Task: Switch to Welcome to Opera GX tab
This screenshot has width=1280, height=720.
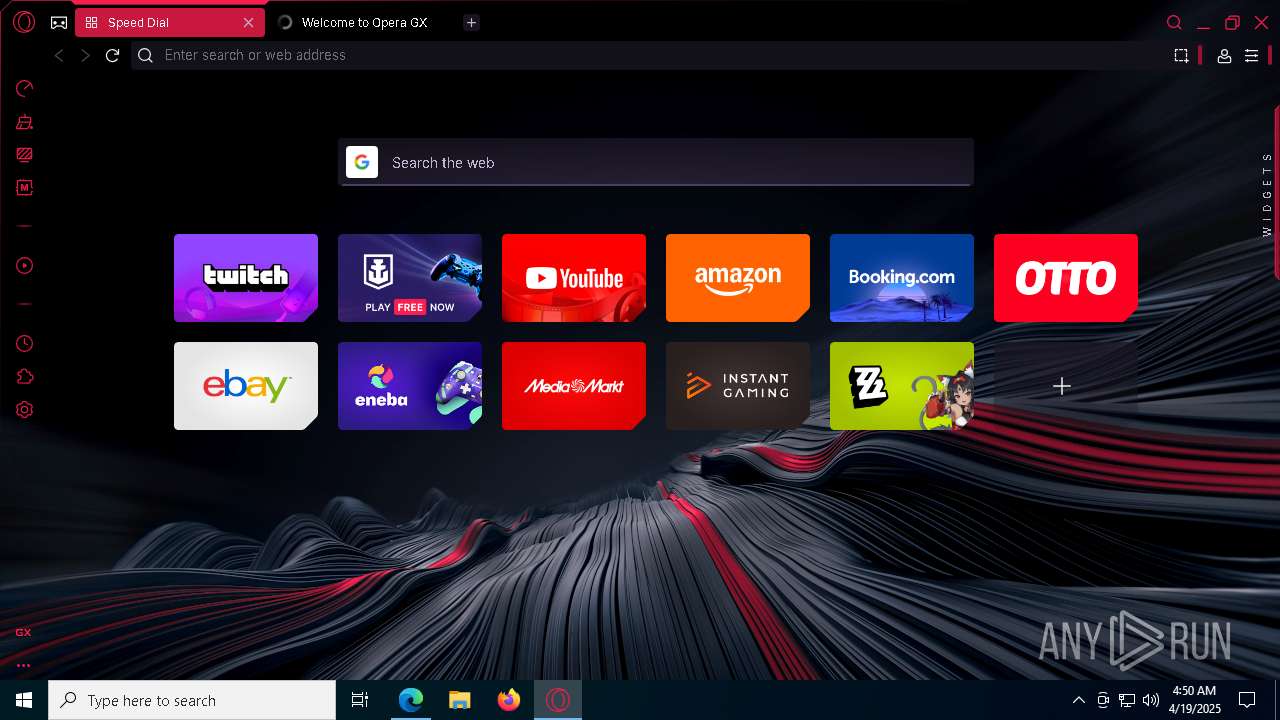Action: (x=364, y=22)
